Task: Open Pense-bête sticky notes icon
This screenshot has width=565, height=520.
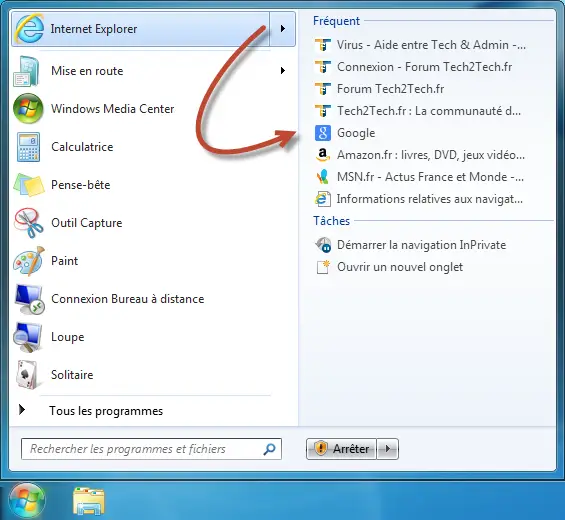Action: click(28, 185)
